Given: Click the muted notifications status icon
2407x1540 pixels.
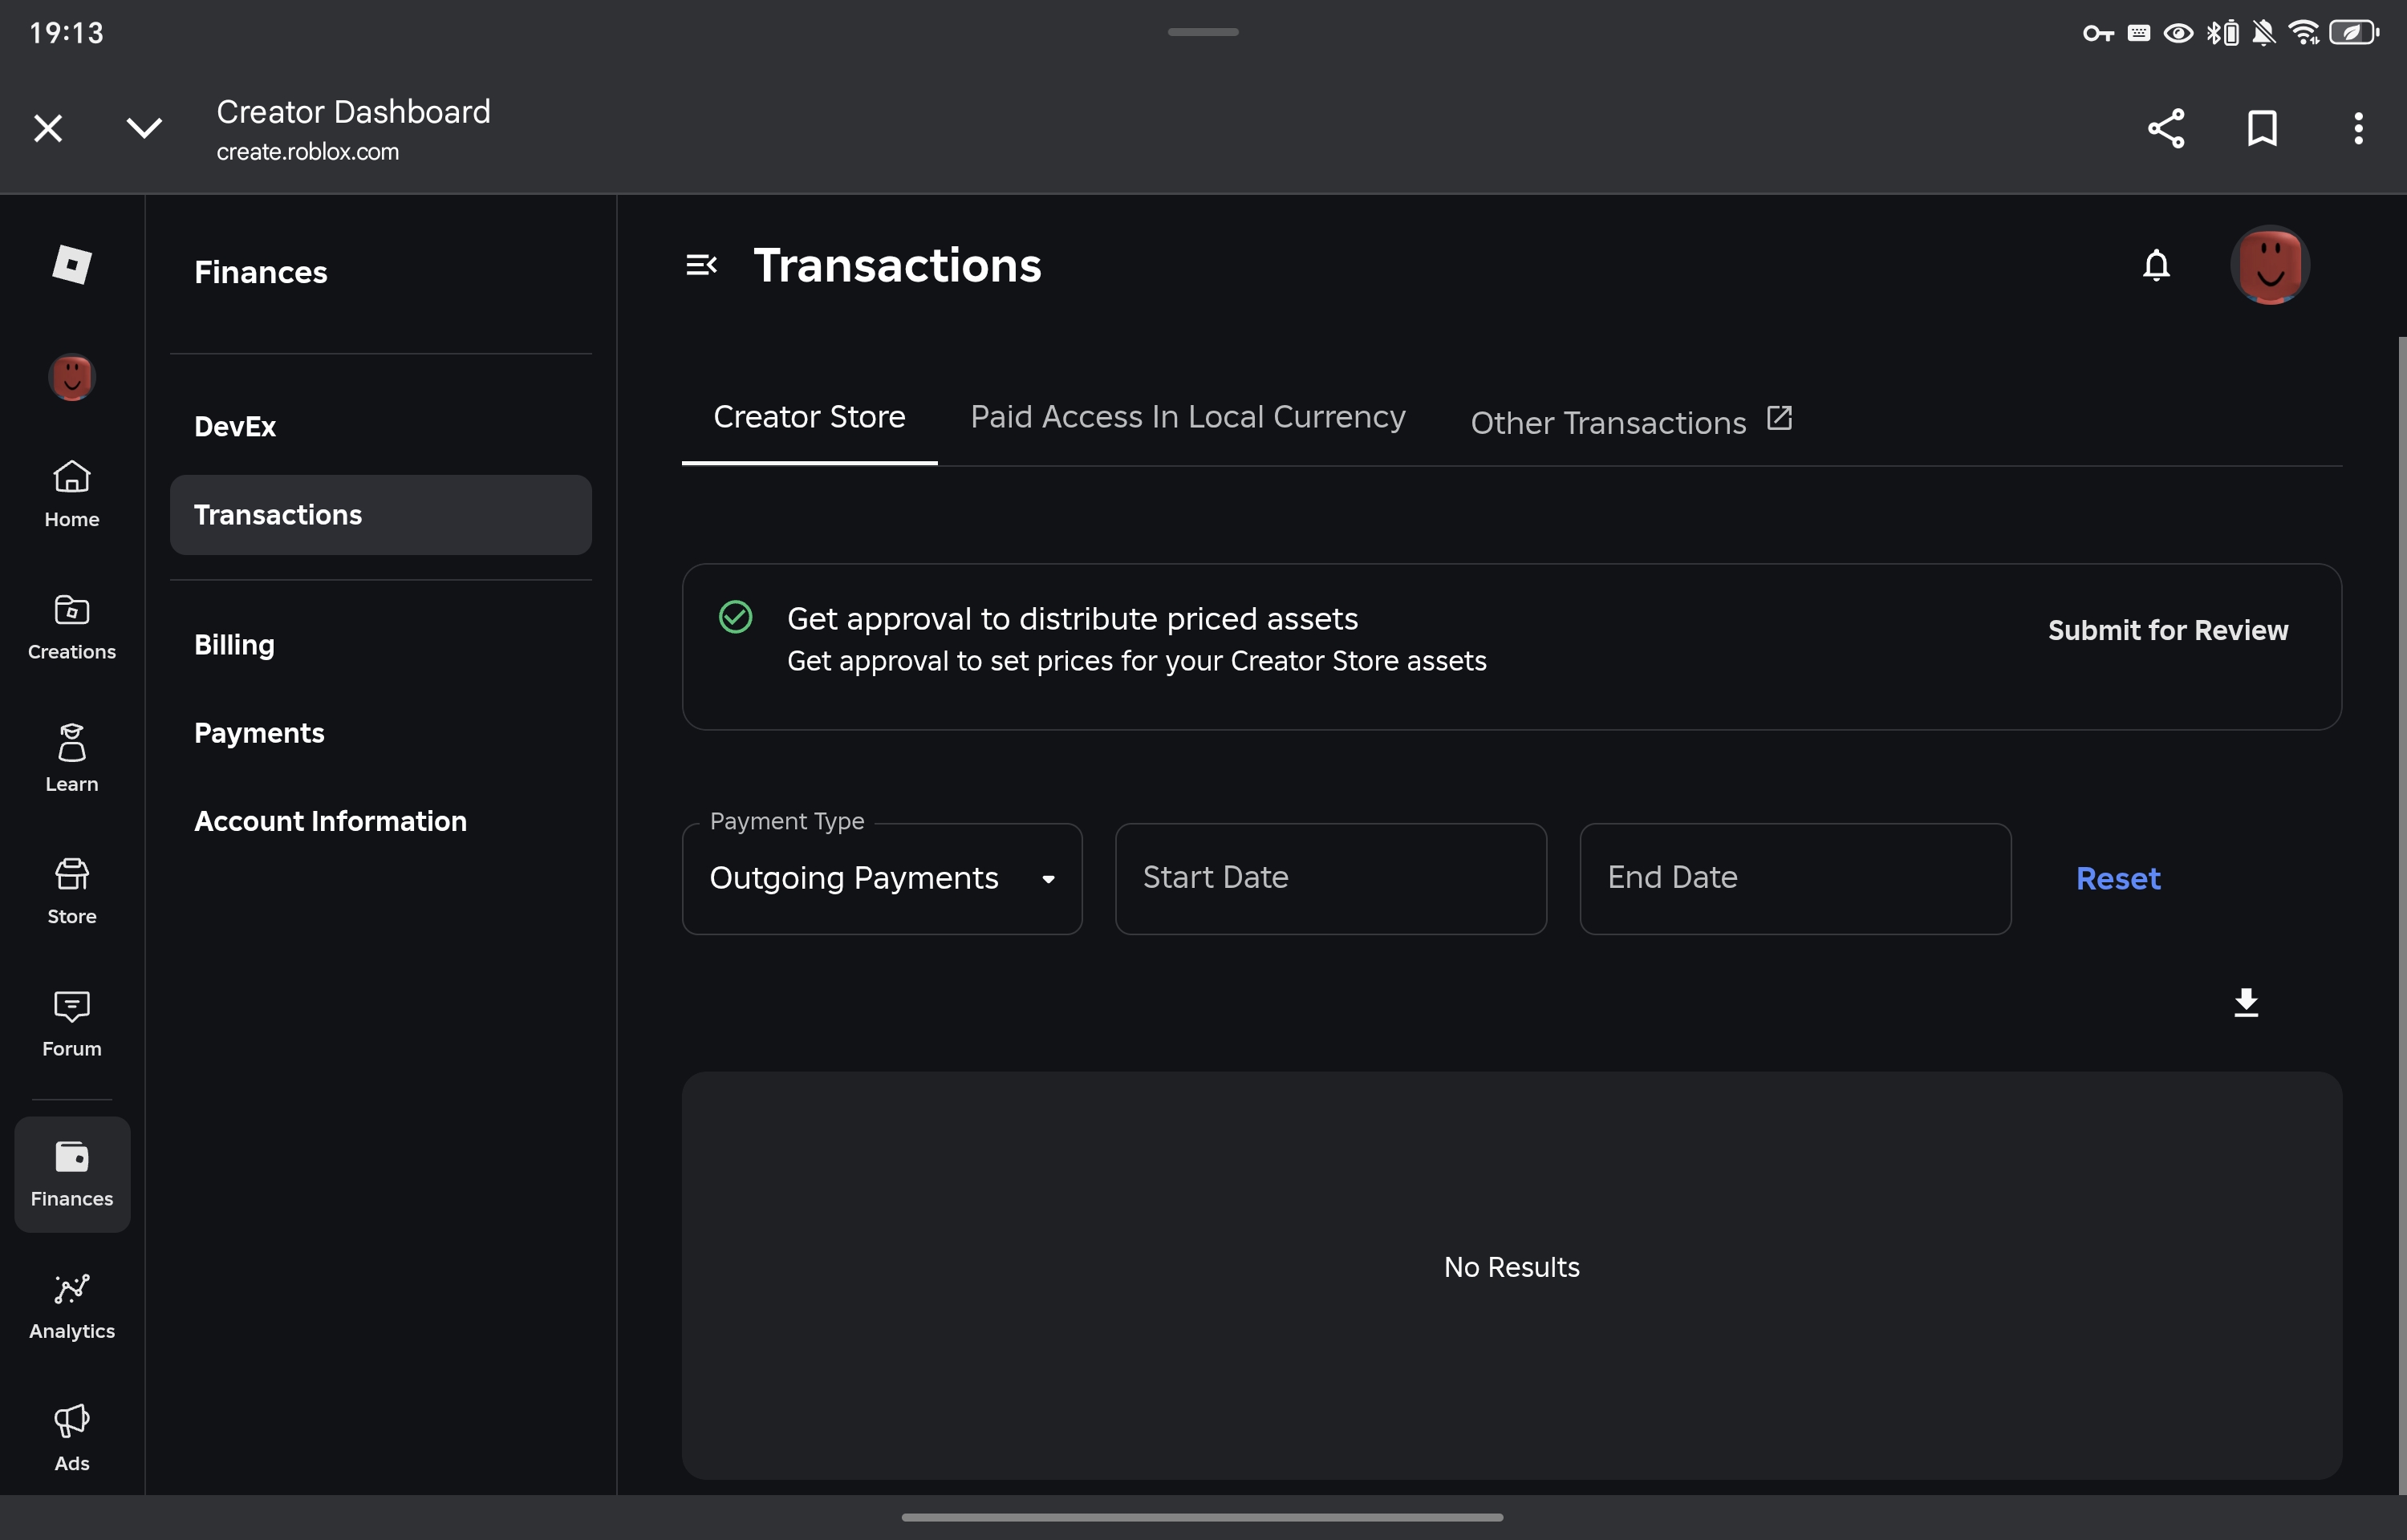Looking at the screenshot, I should point(2264,33).
